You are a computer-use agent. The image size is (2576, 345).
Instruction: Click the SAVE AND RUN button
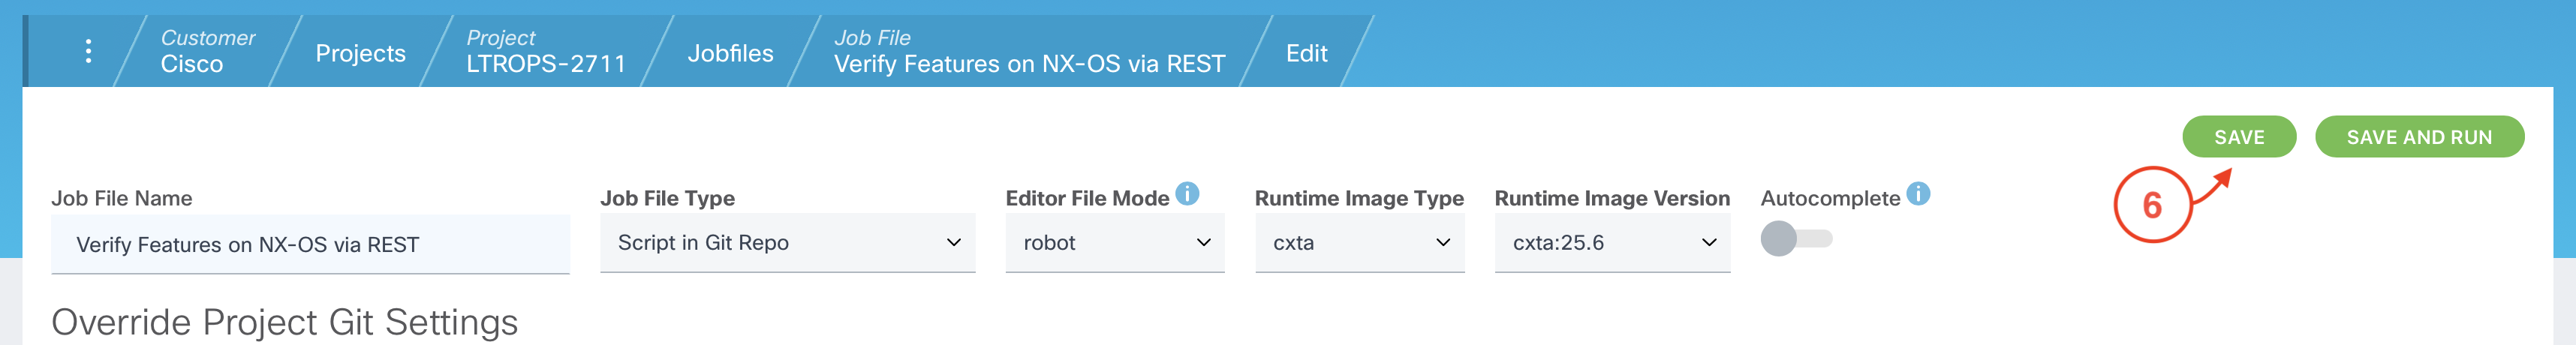pyautogui.click(x=2418, y=137)
